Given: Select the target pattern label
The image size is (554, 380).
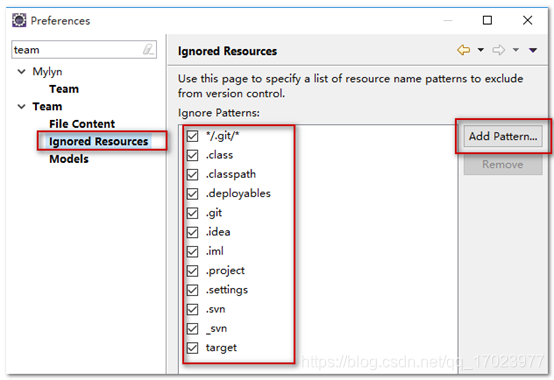Looking at the screenshot, I should click(x=221, y=348).
